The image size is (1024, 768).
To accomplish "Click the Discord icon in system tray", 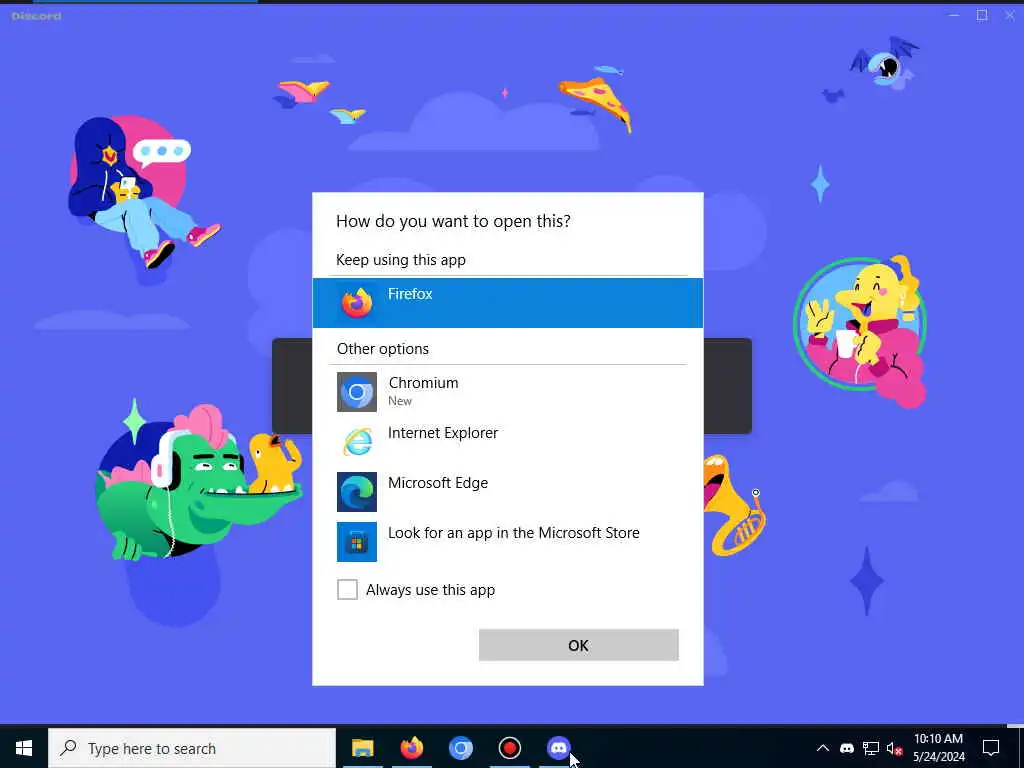I will [x=846, y=748].
